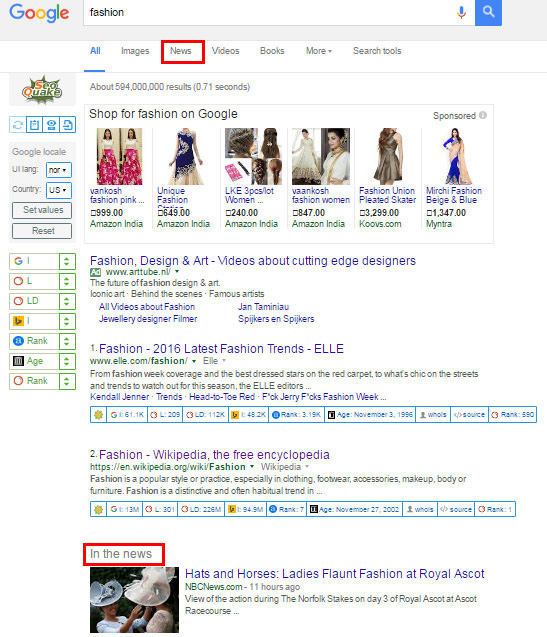Viewport: 547px width, 637px height.
Task: Click the vankosh fashion pink product image
Action: 119,156
